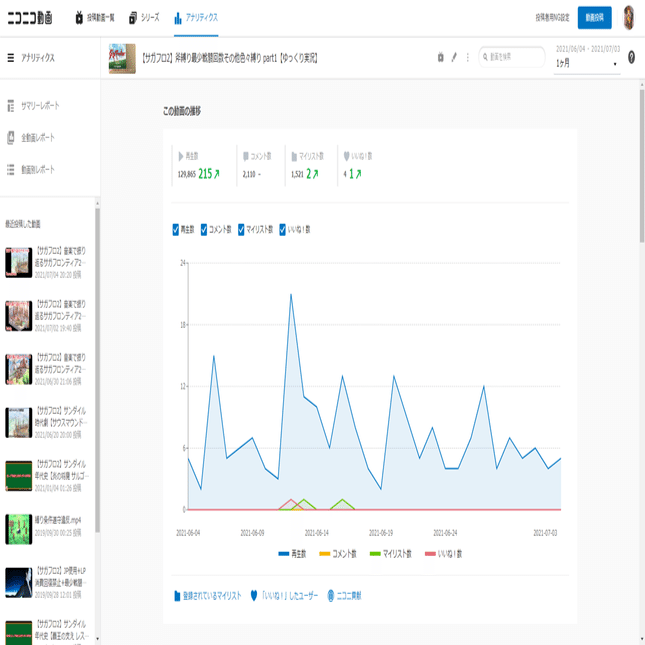
Task: Click the マイリスト数 folder icon stat
Action: tap(294, 156)
